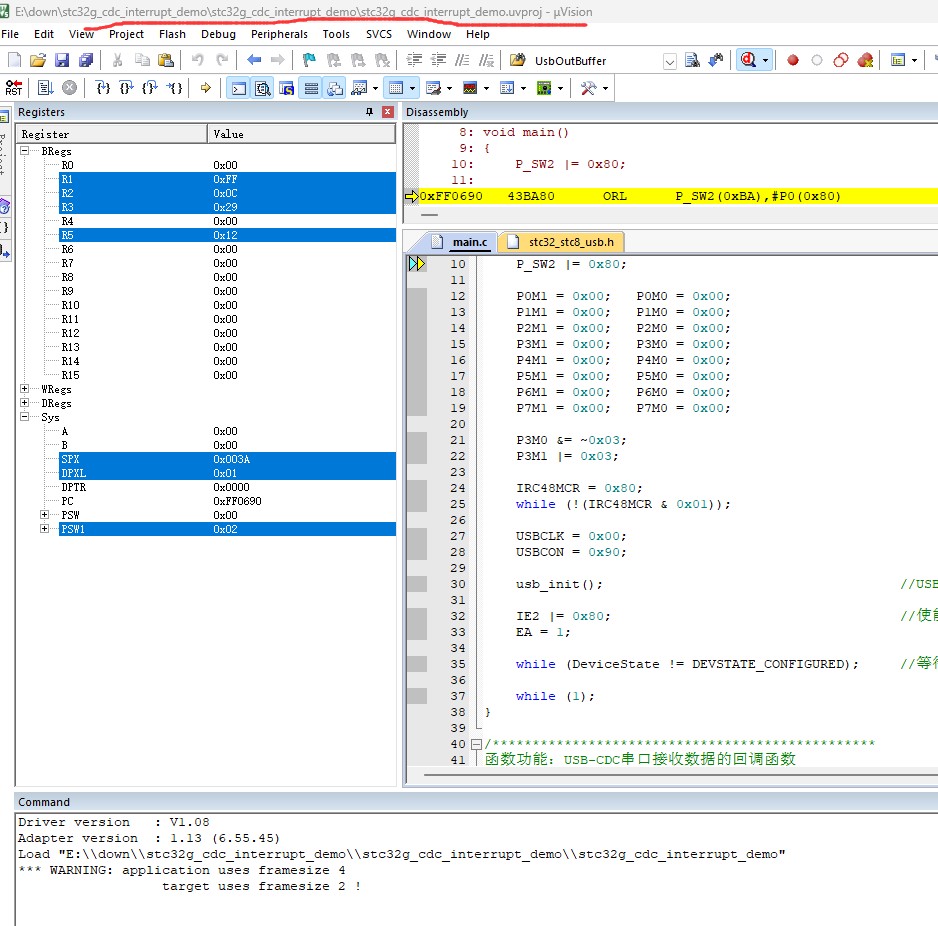This screenshot has width=938, height=926.
Task: Close the Registers panel
Action: pyautogui.click(x=388, y=112)
